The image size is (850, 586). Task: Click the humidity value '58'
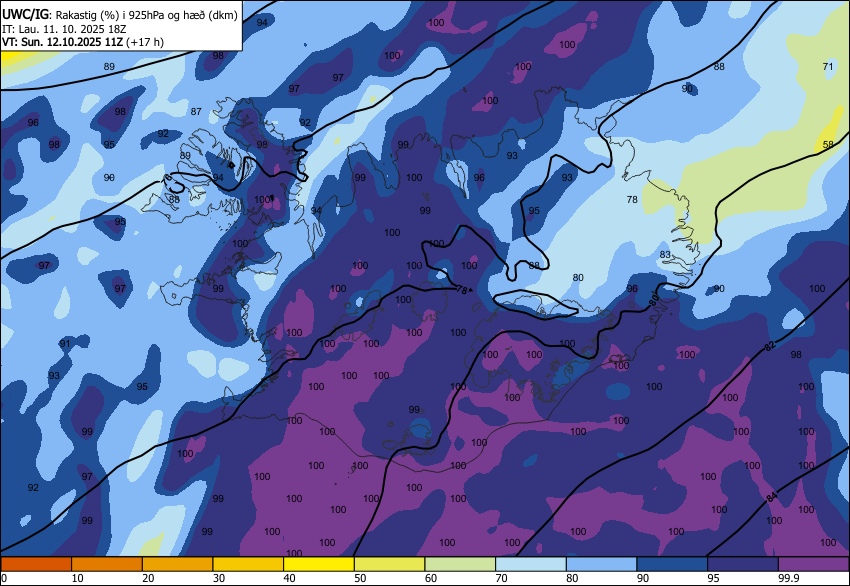827,145
